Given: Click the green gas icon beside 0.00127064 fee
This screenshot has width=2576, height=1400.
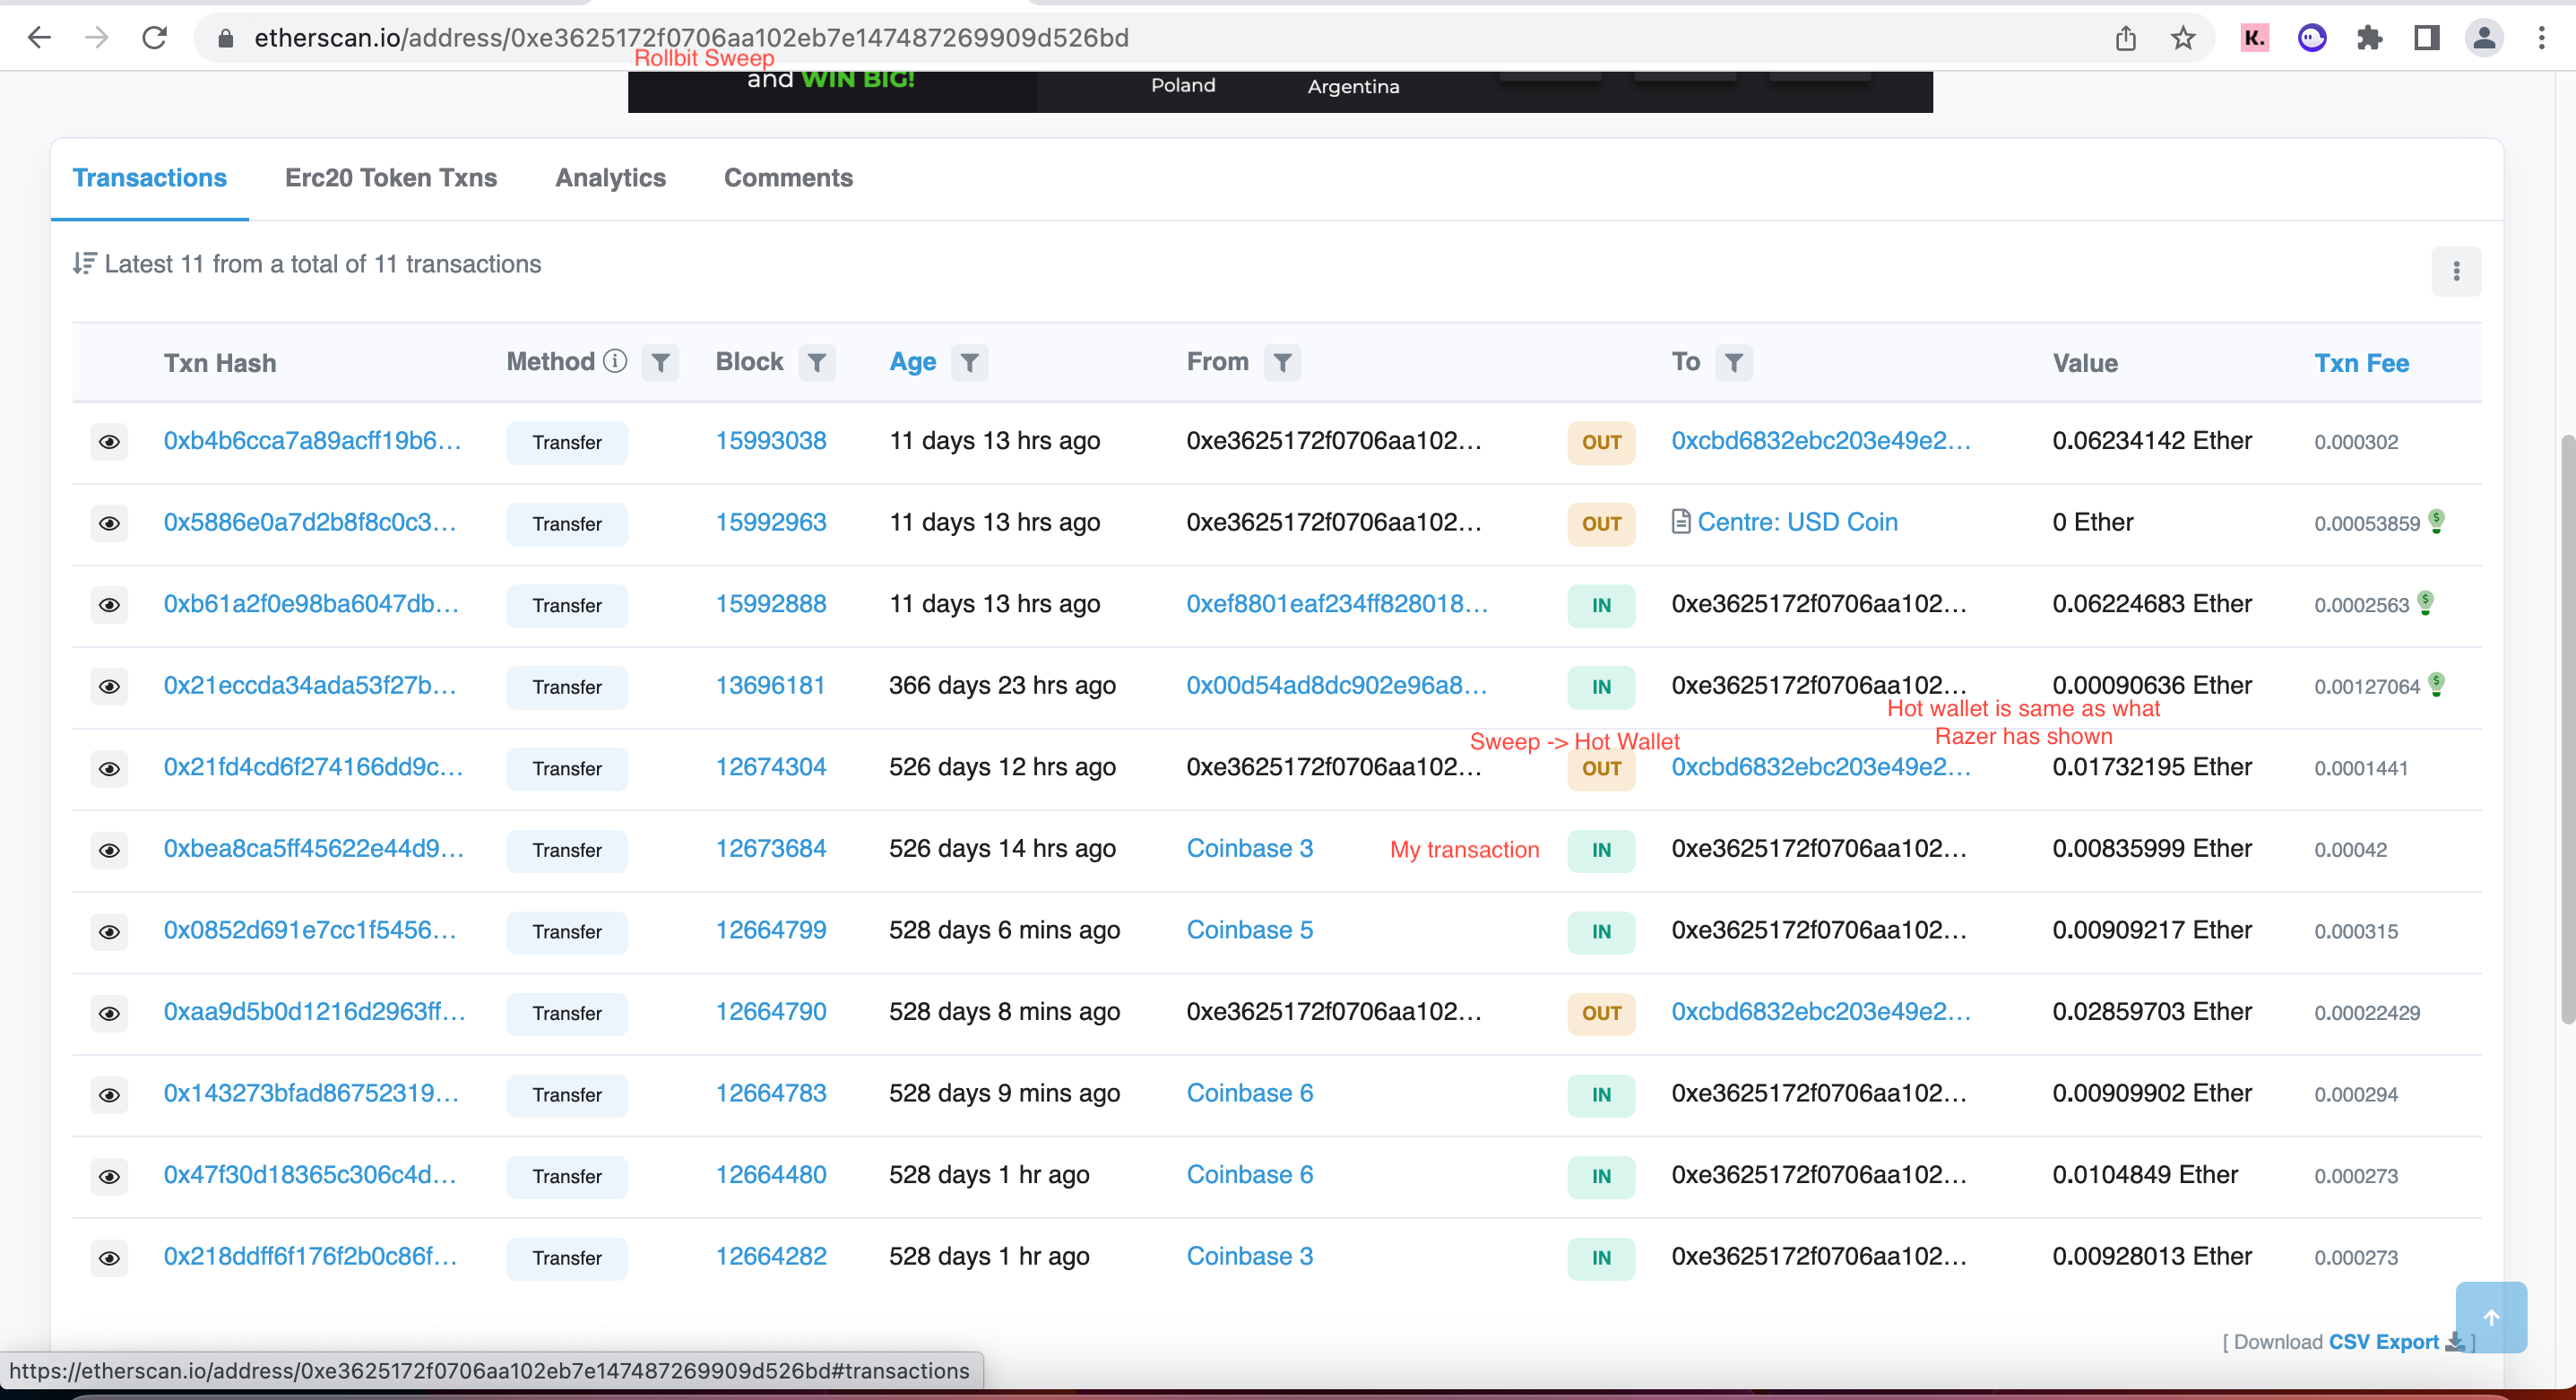Looking at the screenshot, I should (2437, 684).
